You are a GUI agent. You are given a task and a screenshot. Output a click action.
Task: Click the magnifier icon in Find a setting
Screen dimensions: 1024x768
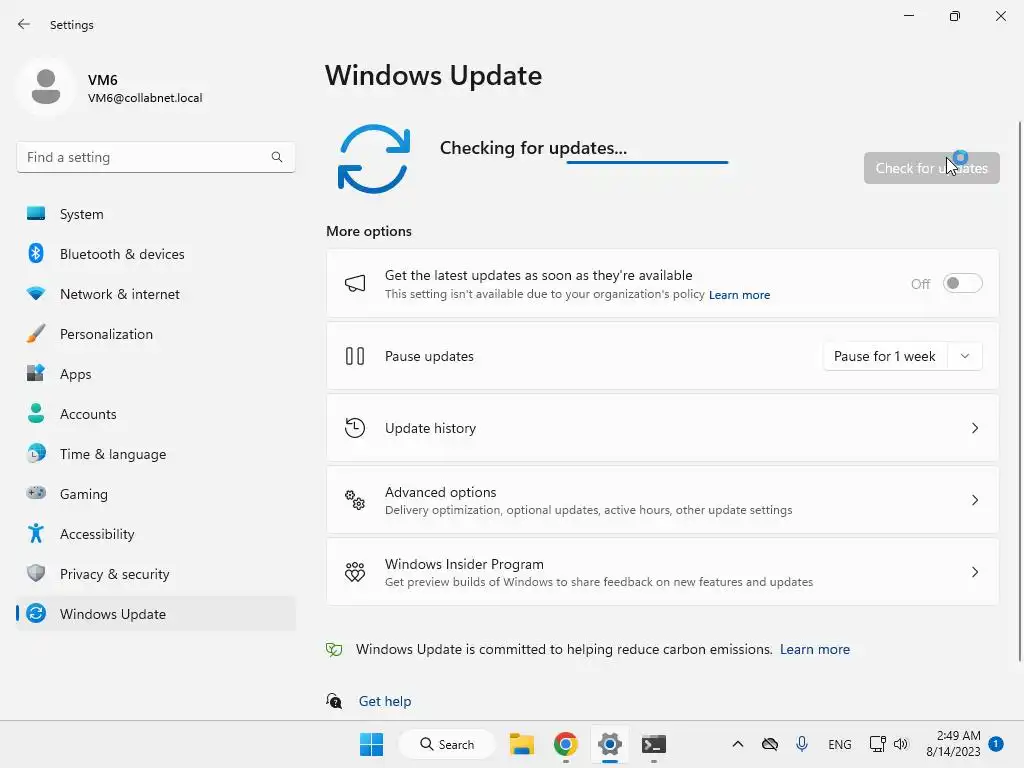(277, 157)
